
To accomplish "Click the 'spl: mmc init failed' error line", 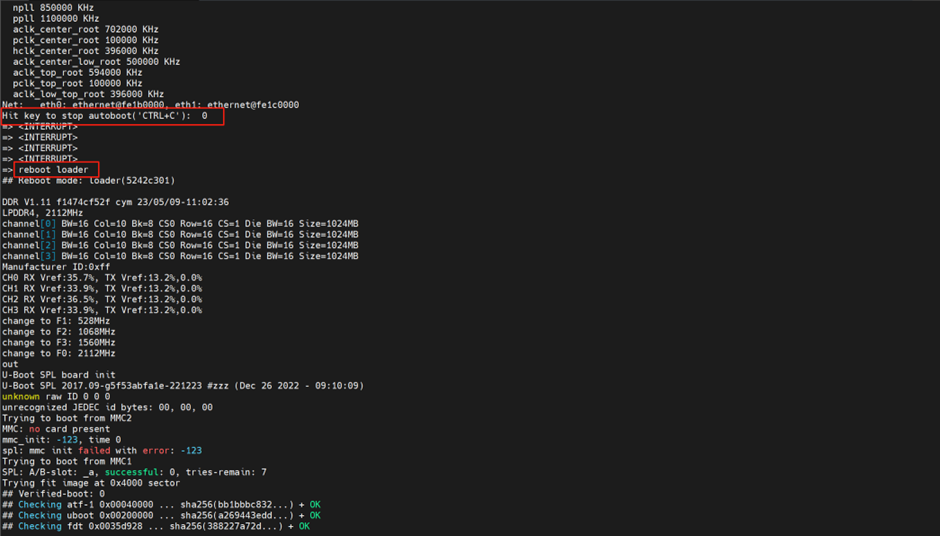I will pos(102,451).
